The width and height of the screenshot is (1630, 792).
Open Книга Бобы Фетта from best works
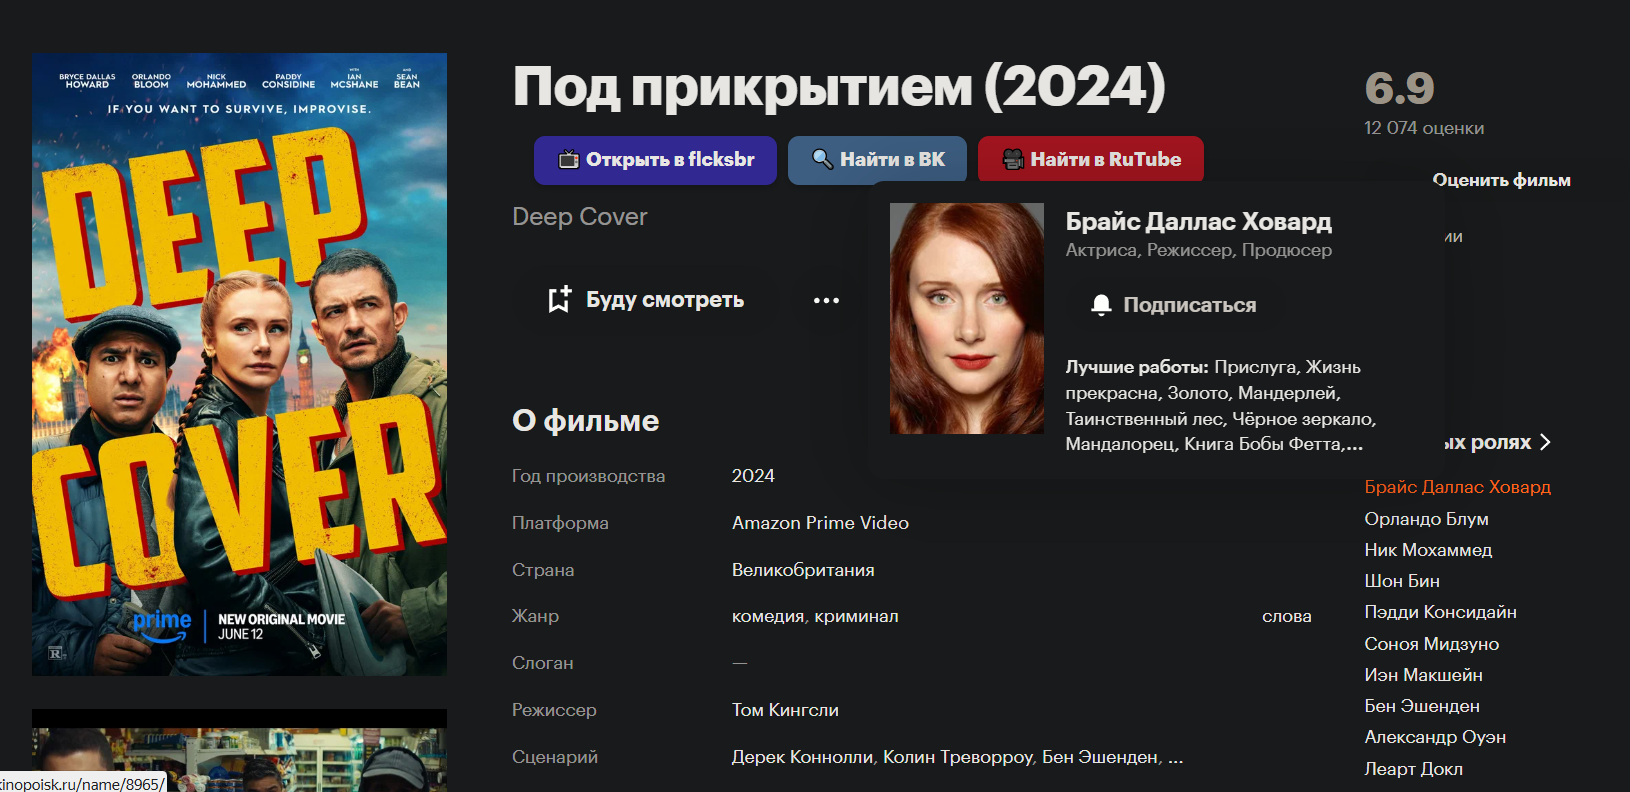pos(1262,444)
